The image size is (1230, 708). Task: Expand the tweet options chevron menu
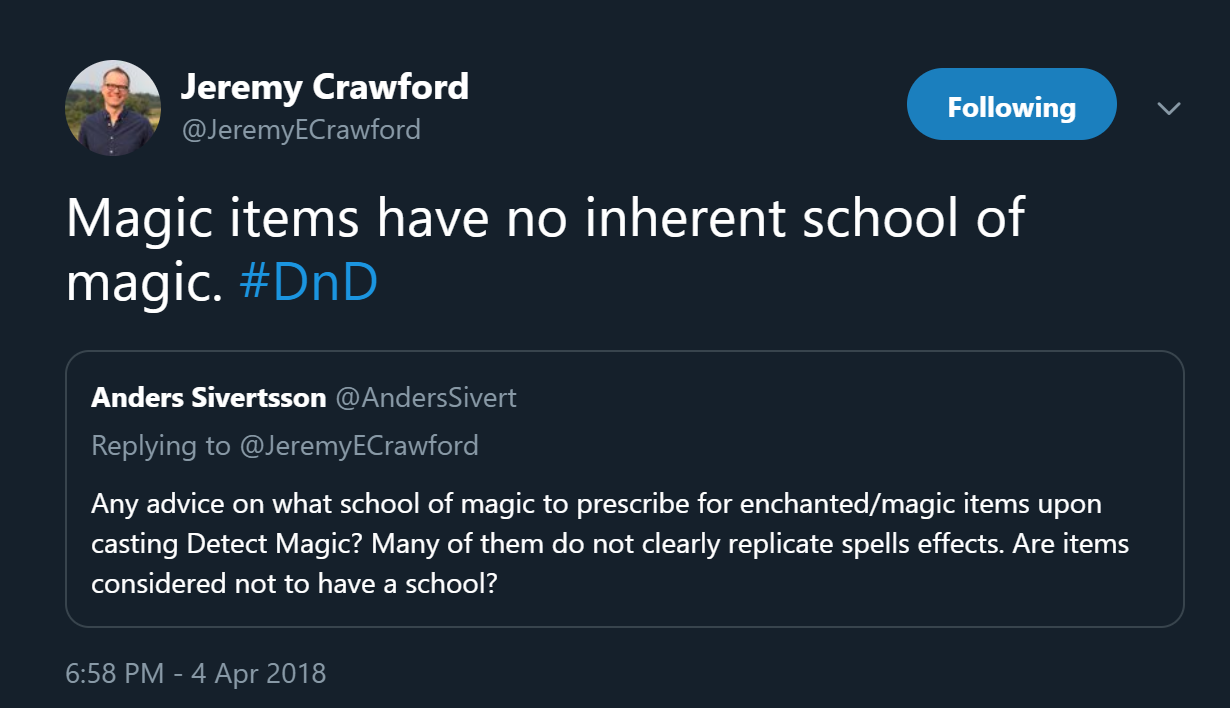pos(1169,108)
